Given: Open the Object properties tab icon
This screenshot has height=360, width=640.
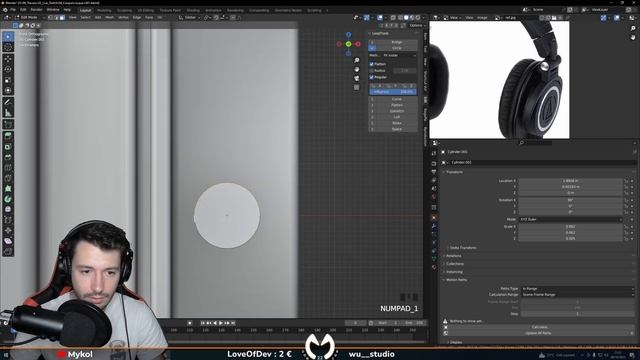Looking at the screenshot, I should click(434, 218).
